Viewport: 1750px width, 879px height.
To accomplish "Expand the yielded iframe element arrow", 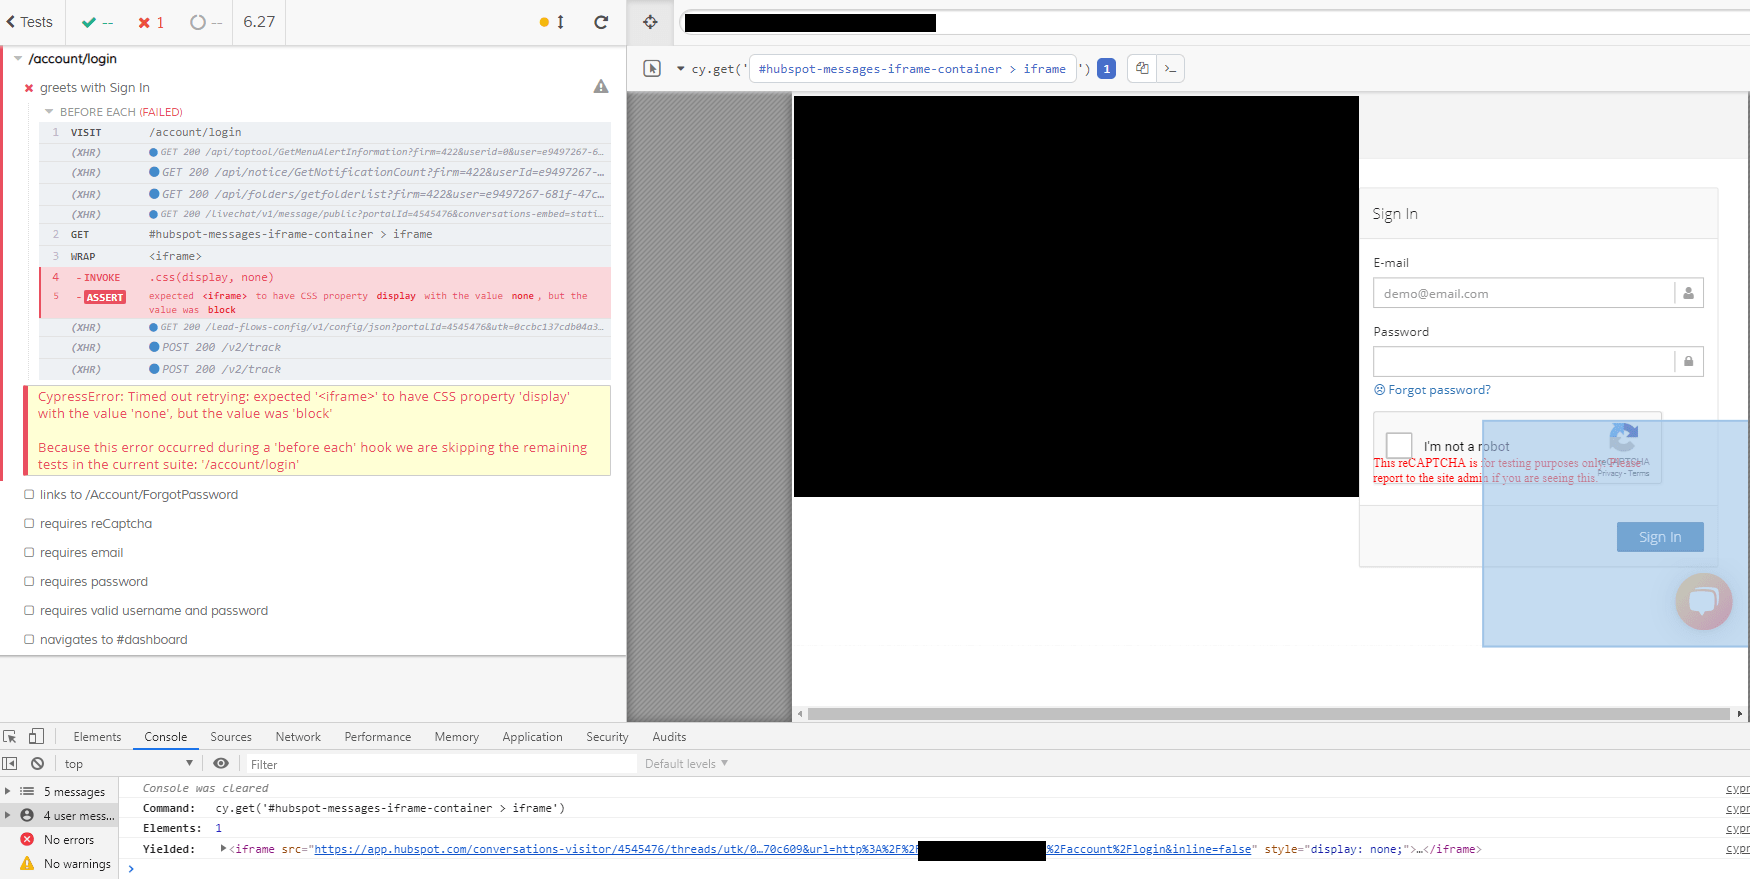I will tap(223, 848).
